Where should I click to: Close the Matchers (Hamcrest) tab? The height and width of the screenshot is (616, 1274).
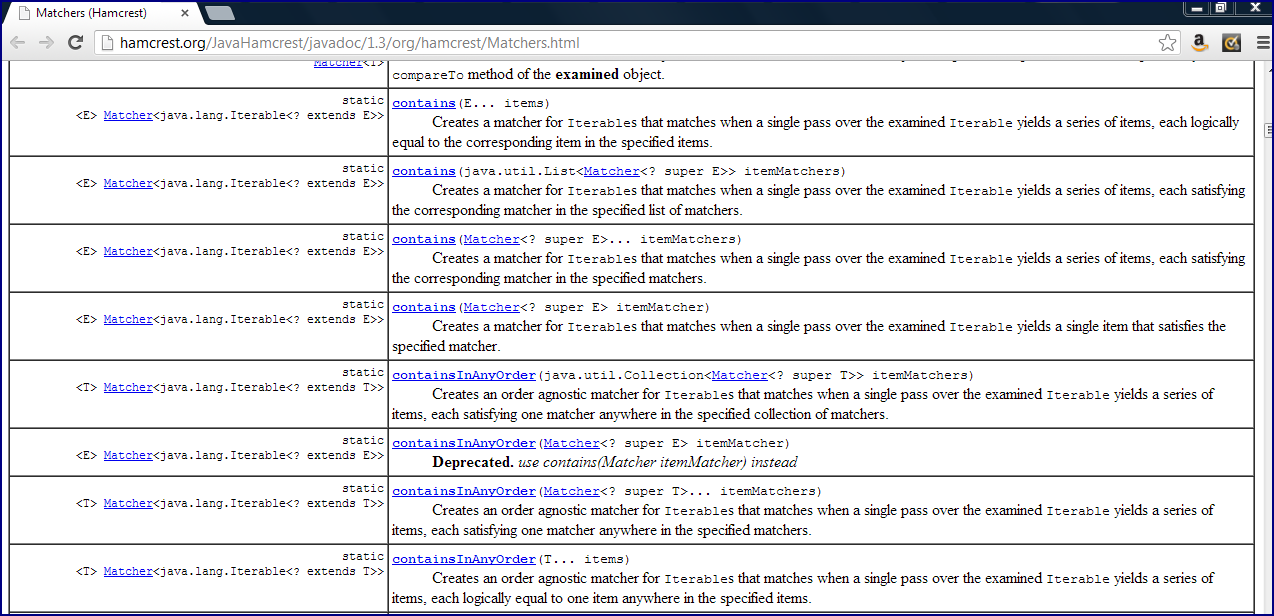pyautogui.click(x=184, y=13)
